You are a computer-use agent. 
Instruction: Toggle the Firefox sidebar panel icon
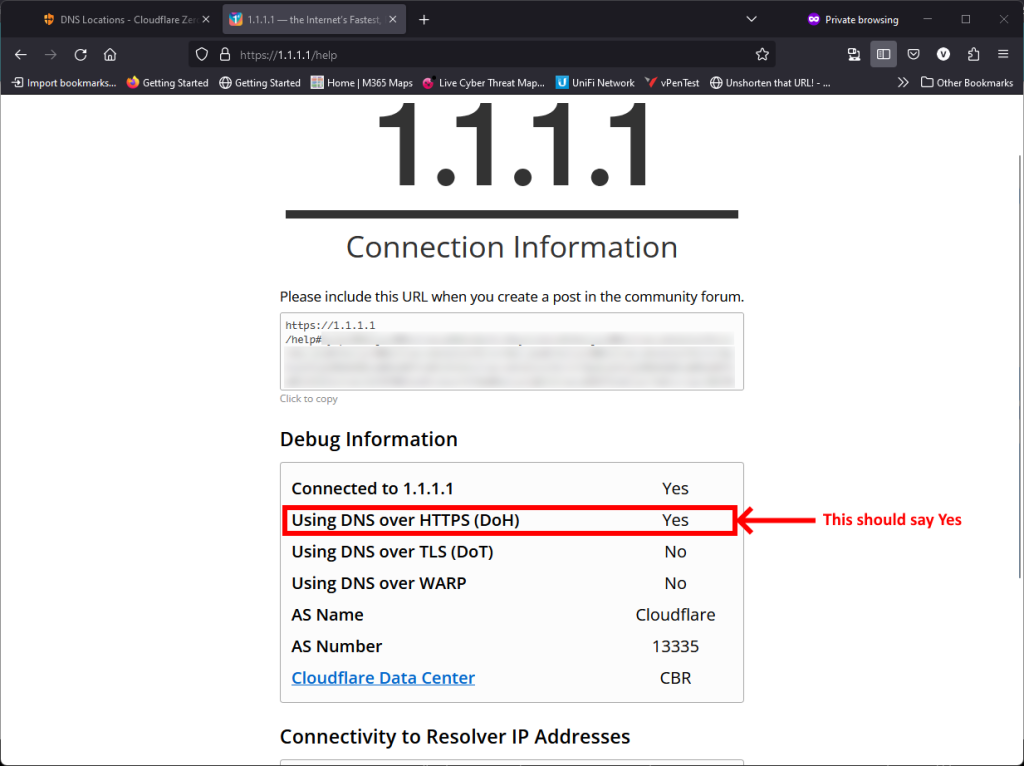884,55
